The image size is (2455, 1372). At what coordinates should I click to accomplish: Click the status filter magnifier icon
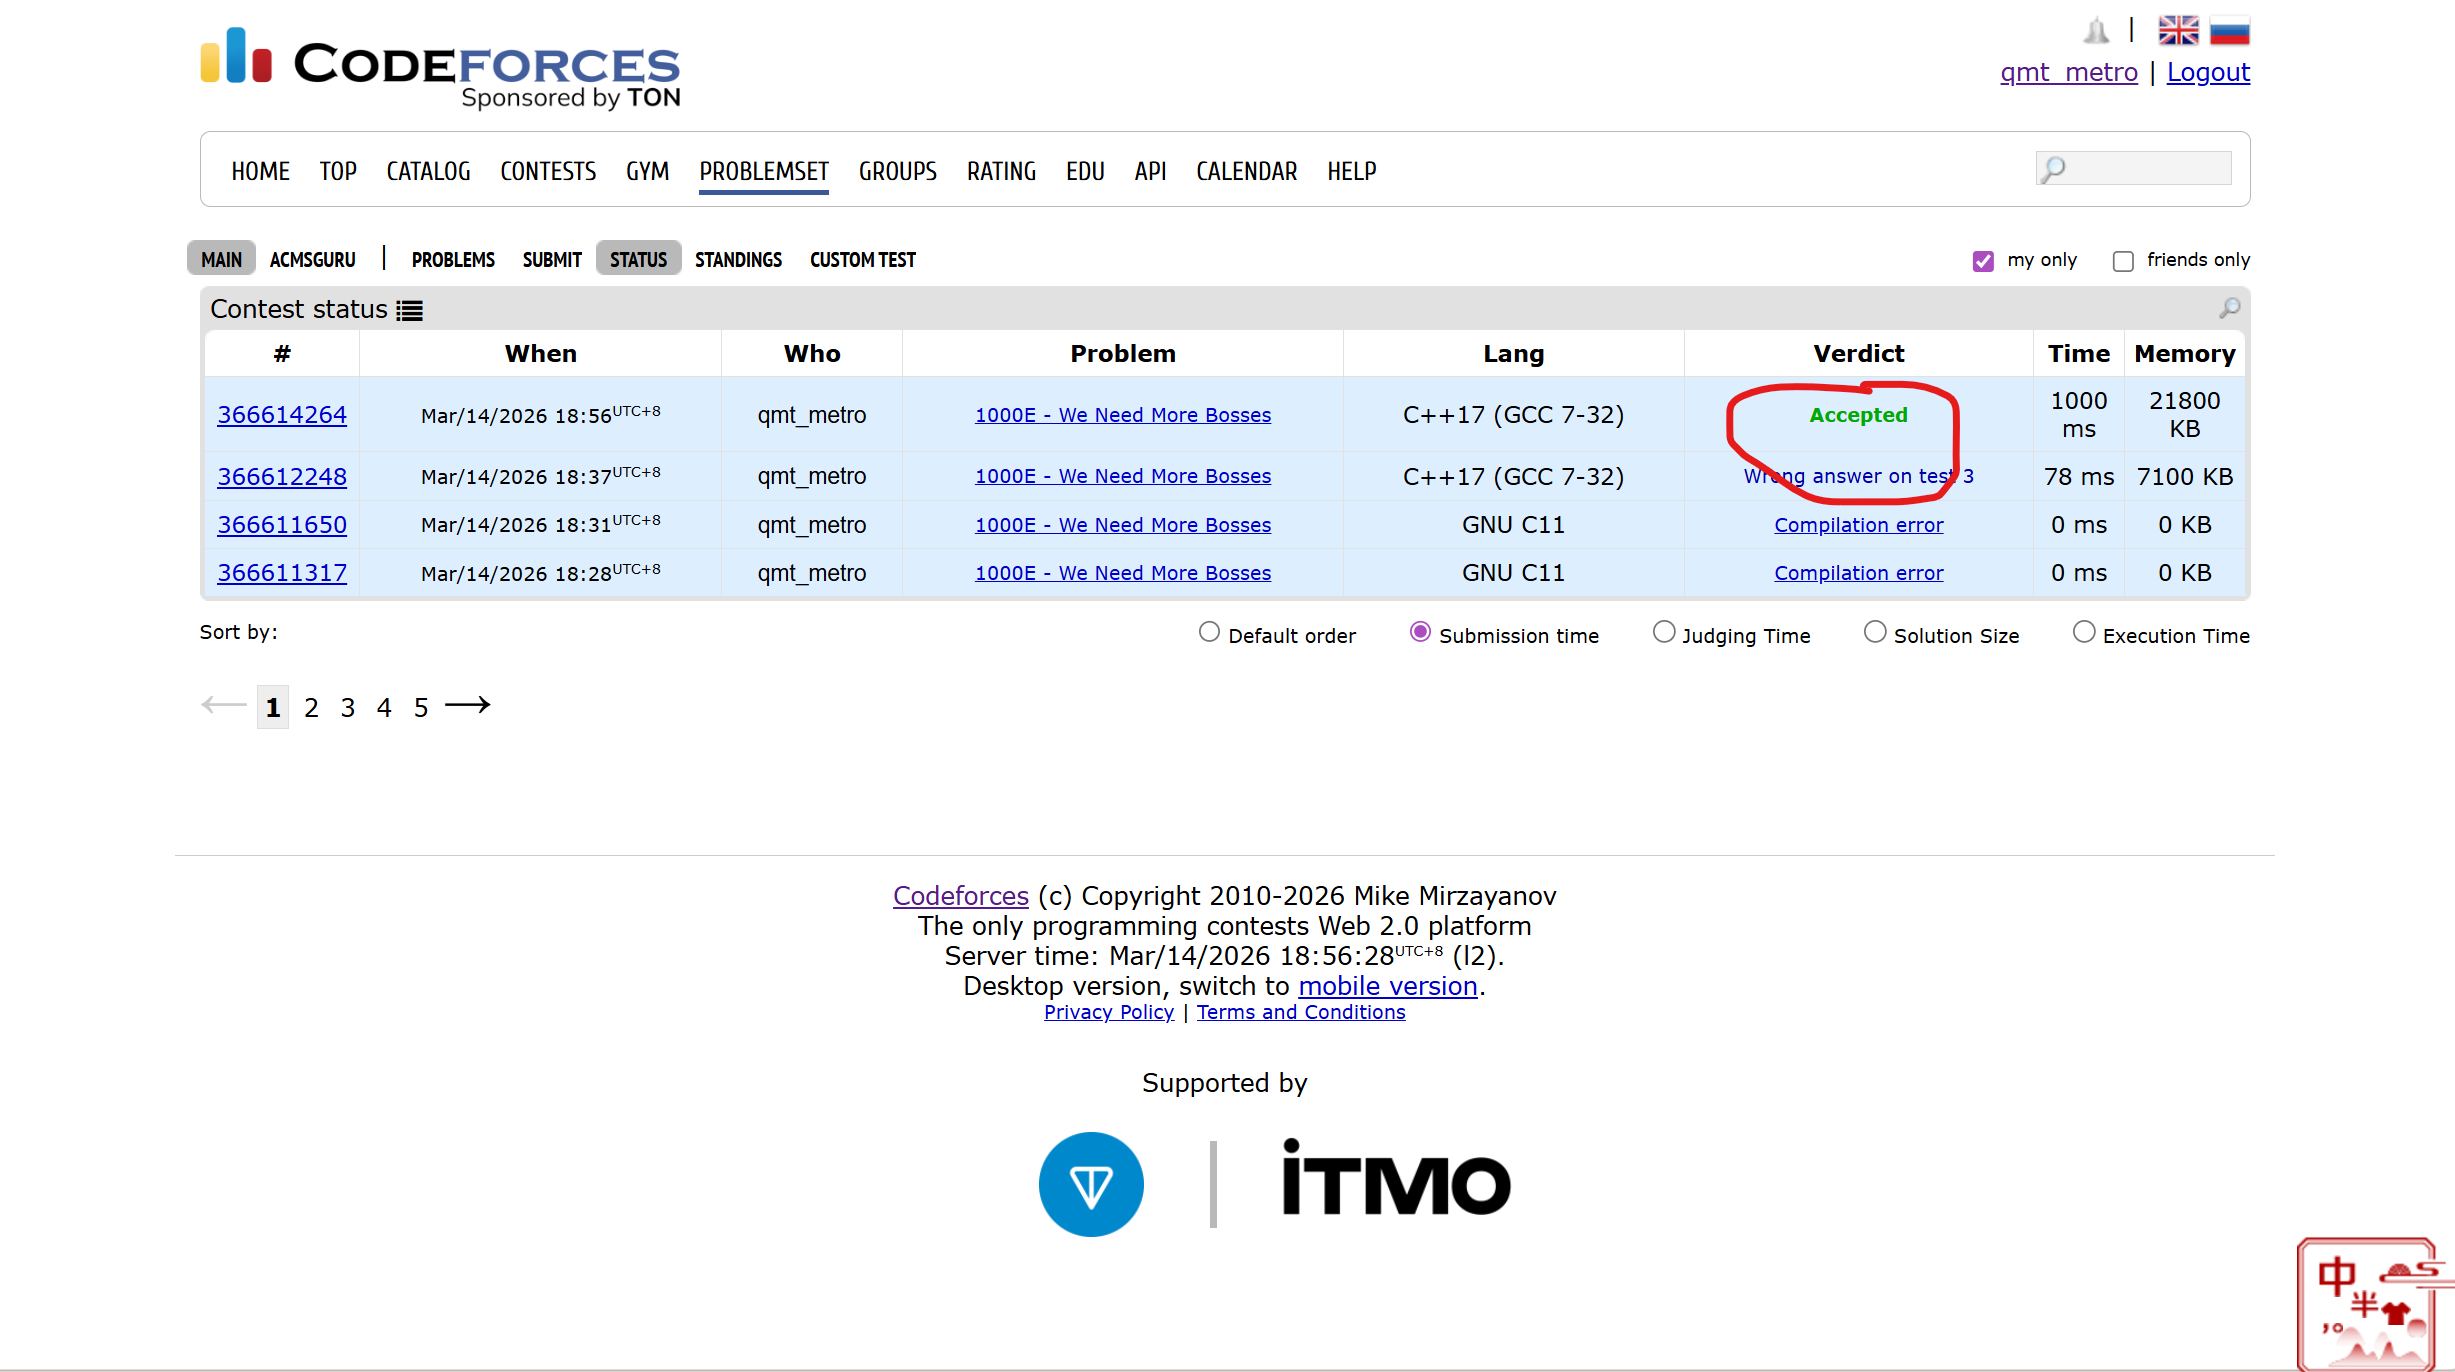coord(2229,308)
